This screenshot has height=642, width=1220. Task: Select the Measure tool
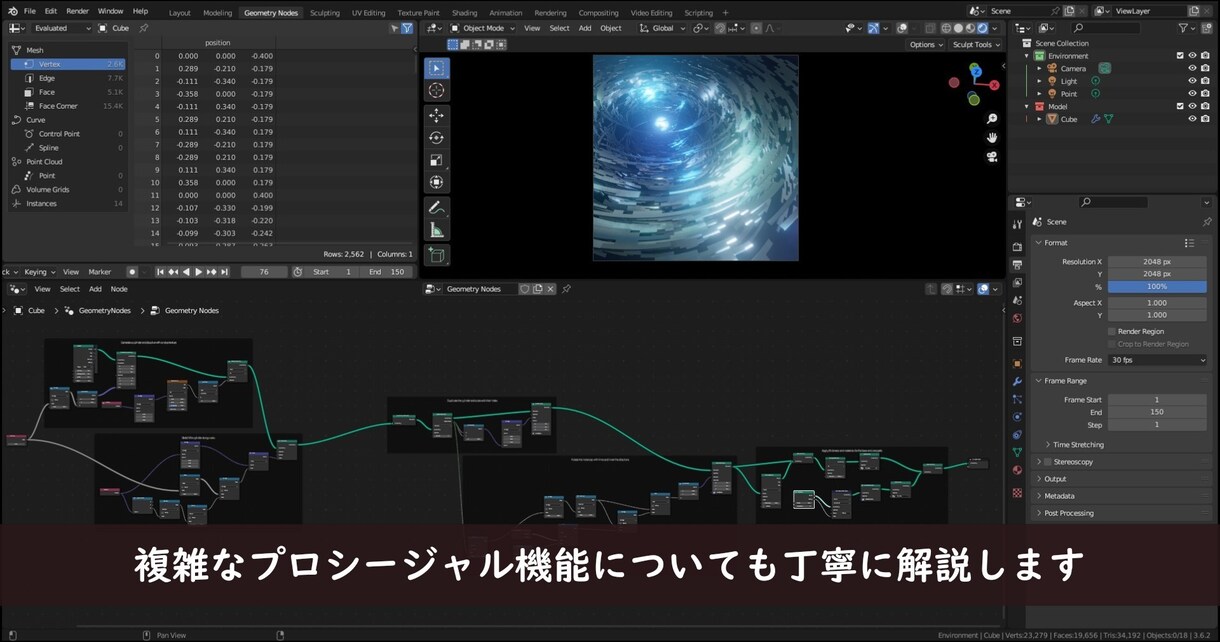[437, 230]
